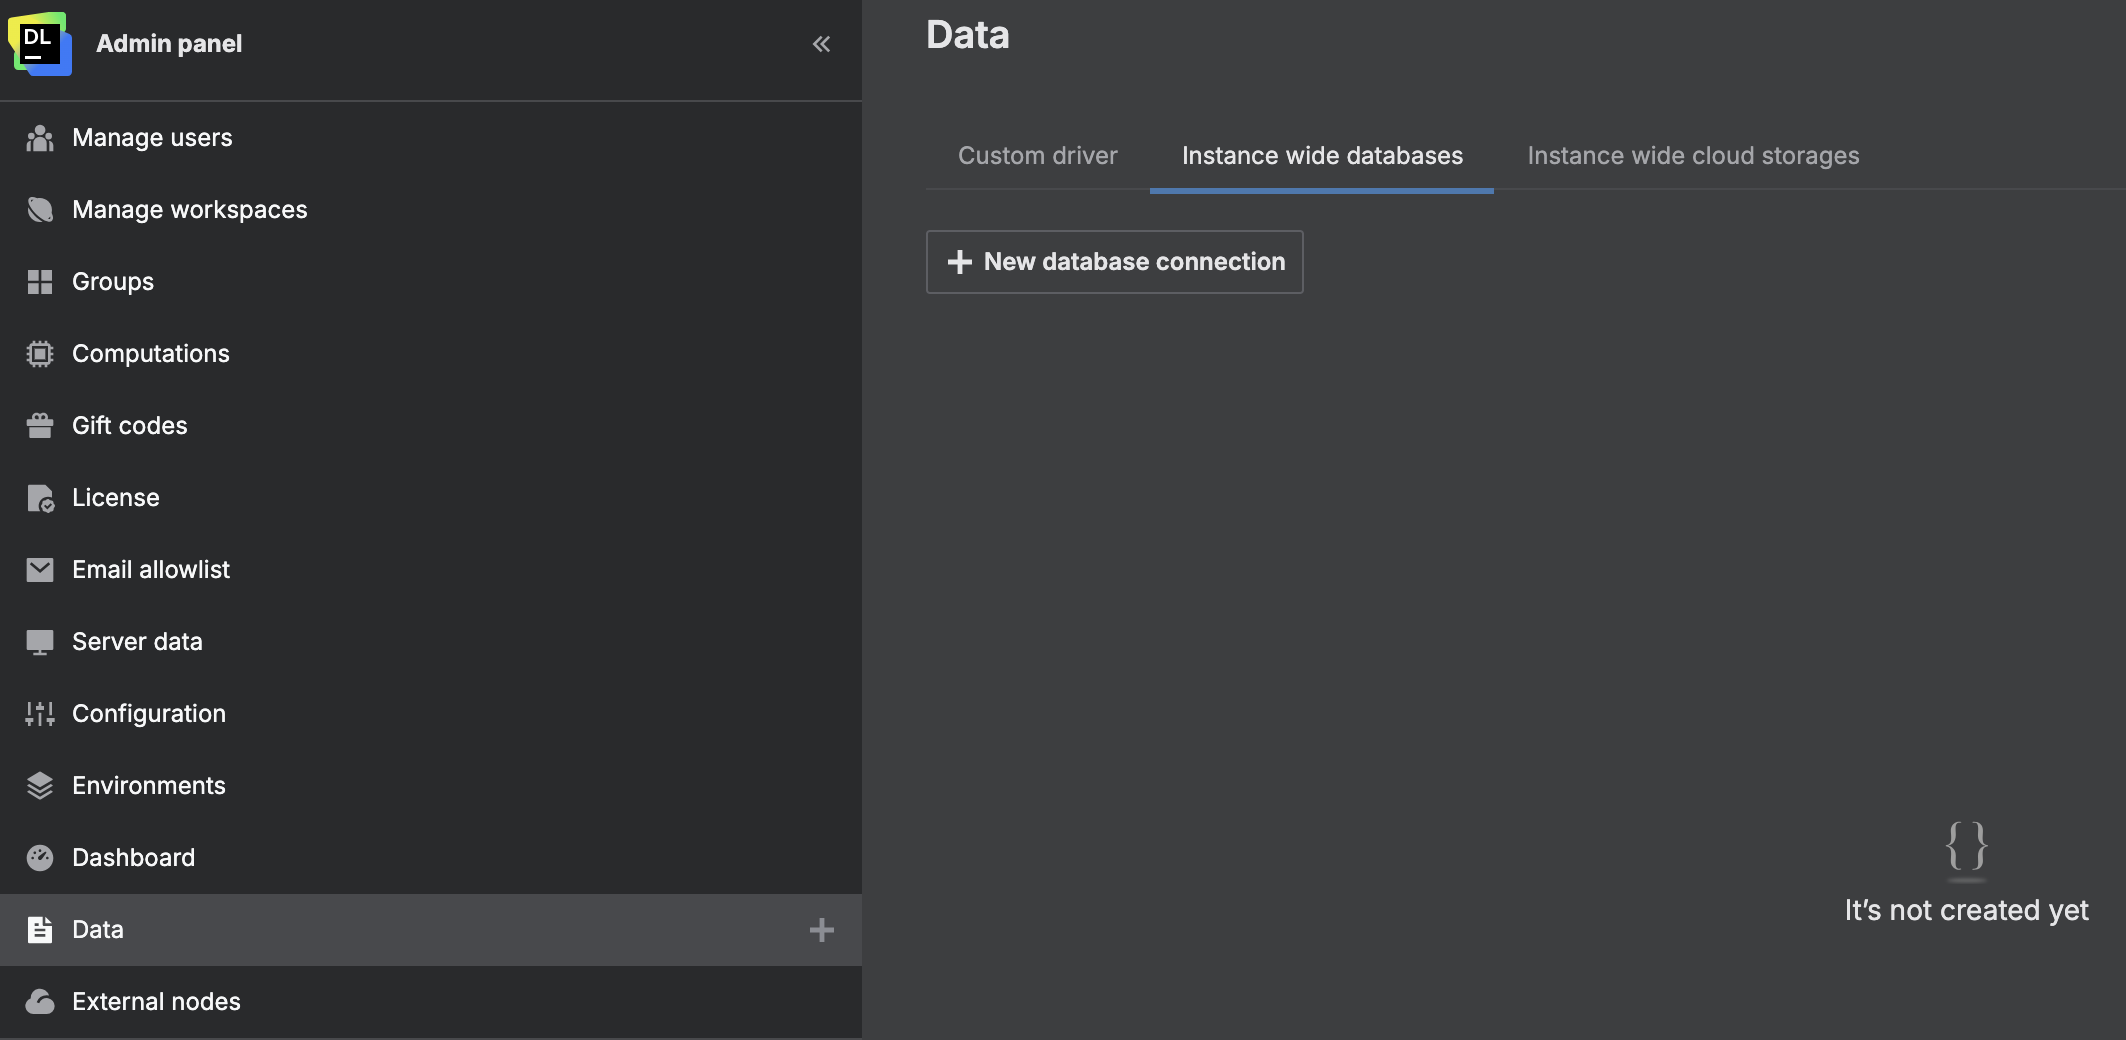The image size is (2126, 1040).
Task: Click the External nodes cloud icon
Action: coord(40,1002)
